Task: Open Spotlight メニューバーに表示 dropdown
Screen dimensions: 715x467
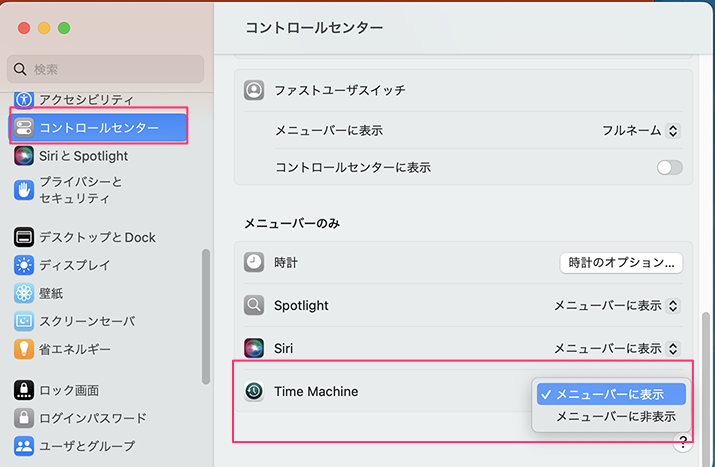Action: (x=617, y=305)
